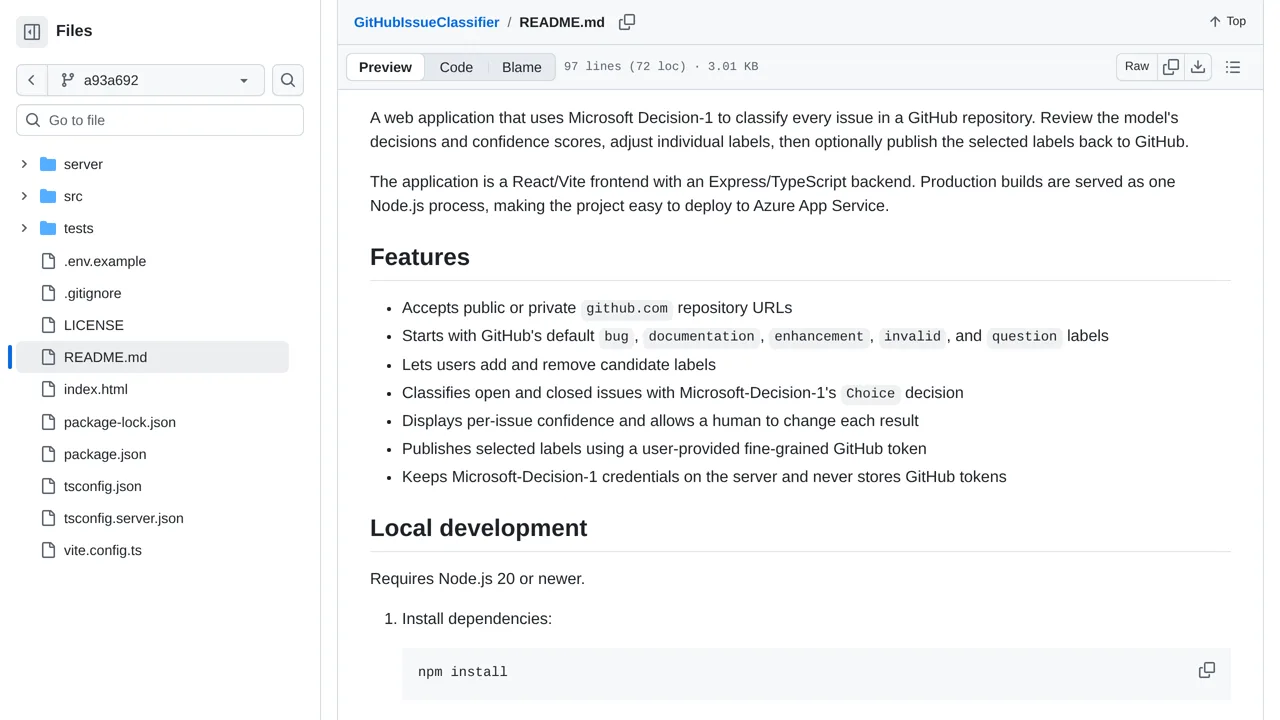Click the Files panel heading
The height and width of the screenshot is (720, 1280).
74,31
